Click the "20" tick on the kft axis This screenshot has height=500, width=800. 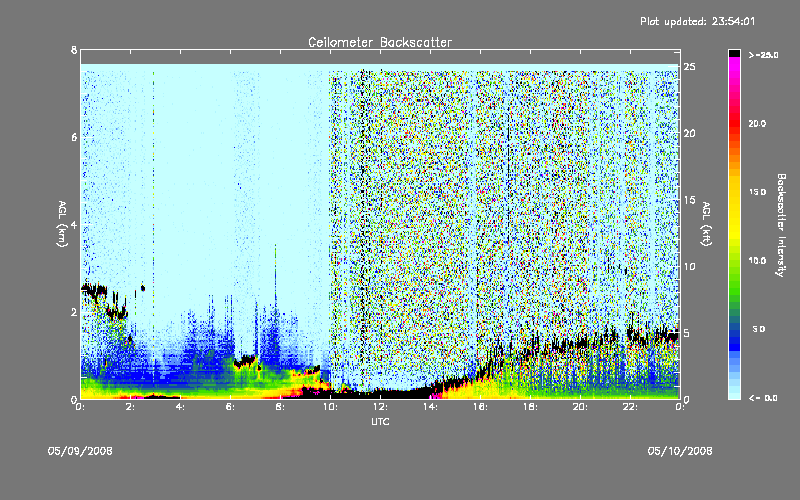[690, 134]
